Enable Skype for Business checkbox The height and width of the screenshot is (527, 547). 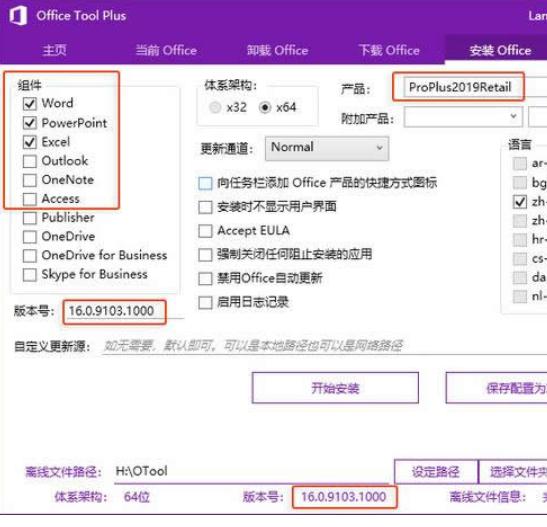30,274
